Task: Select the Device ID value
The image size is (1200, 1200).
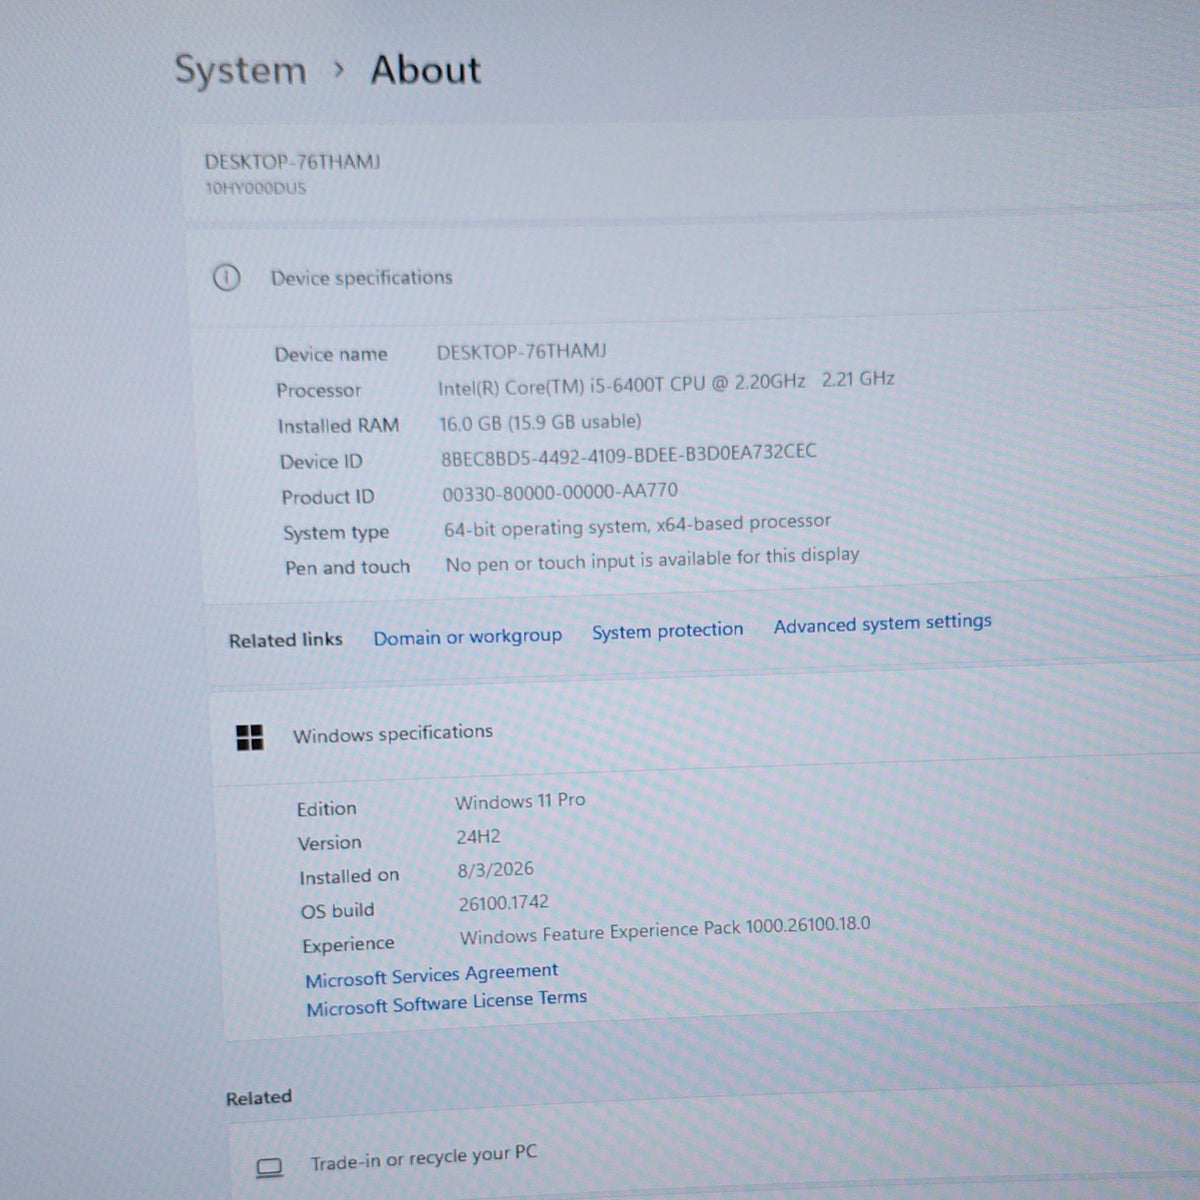Action: click(629, 455)
